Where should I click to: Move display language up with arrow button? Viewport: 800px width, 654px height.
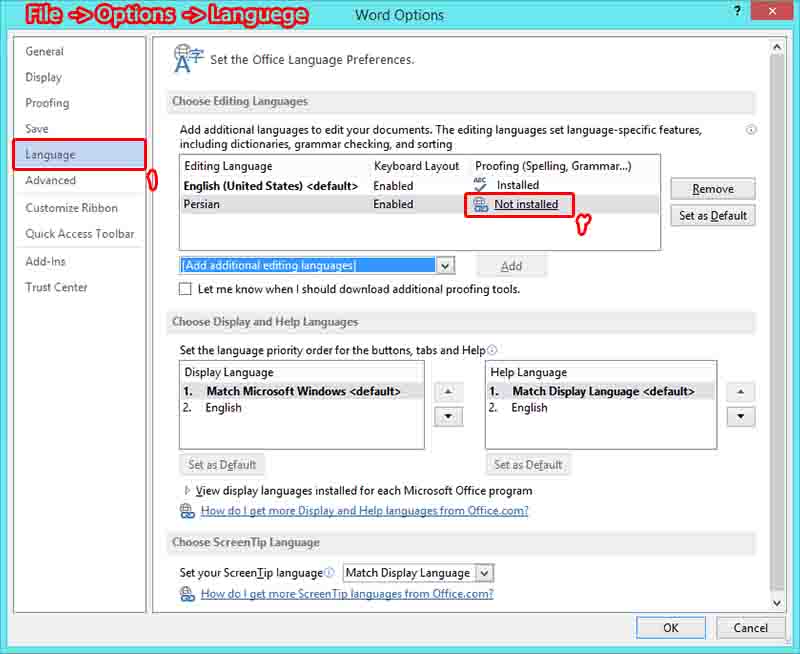448,392
